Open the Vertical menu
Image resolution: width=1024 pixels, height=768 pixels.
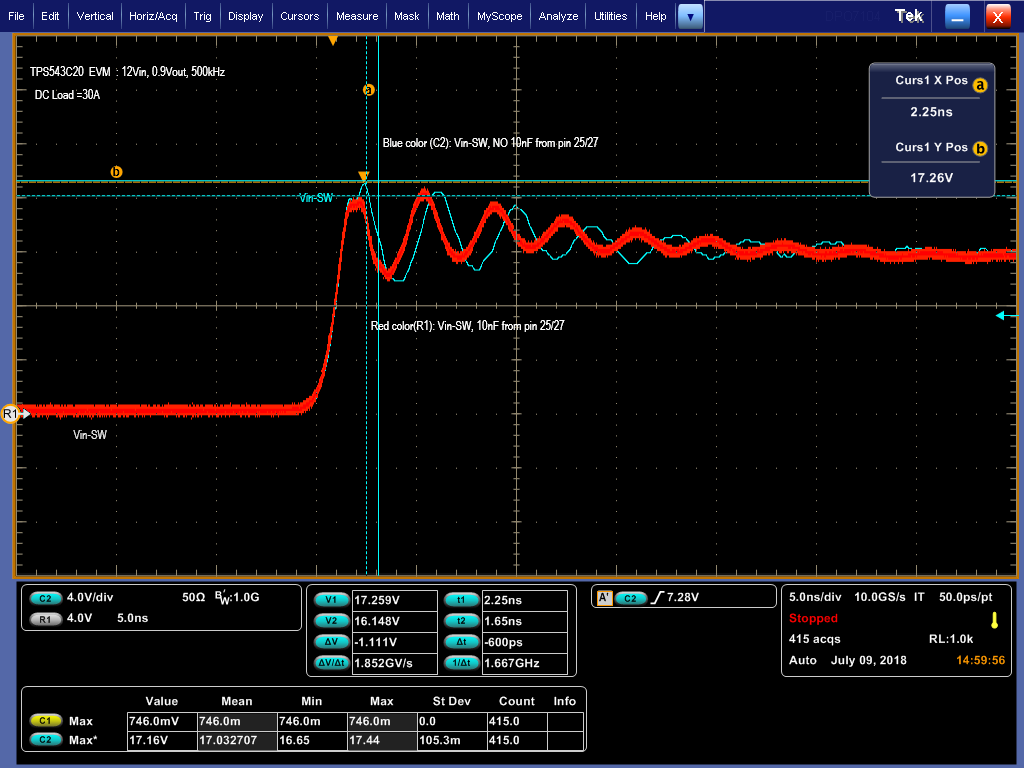95,16
